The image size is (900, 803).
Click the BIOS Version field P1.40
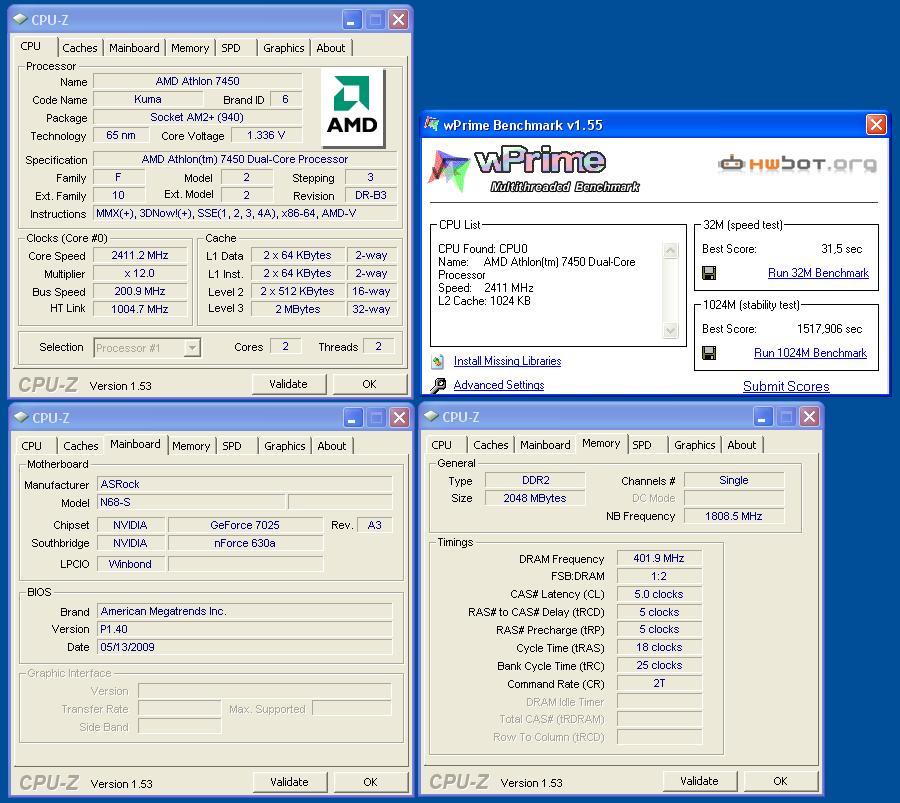point(245,629)
